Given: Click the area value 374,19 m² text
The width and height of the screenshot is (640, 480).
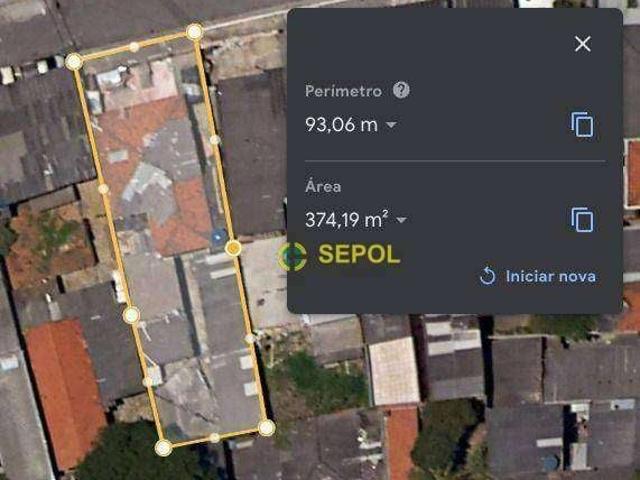Looking at the screenshot, I should click(347, 220).
